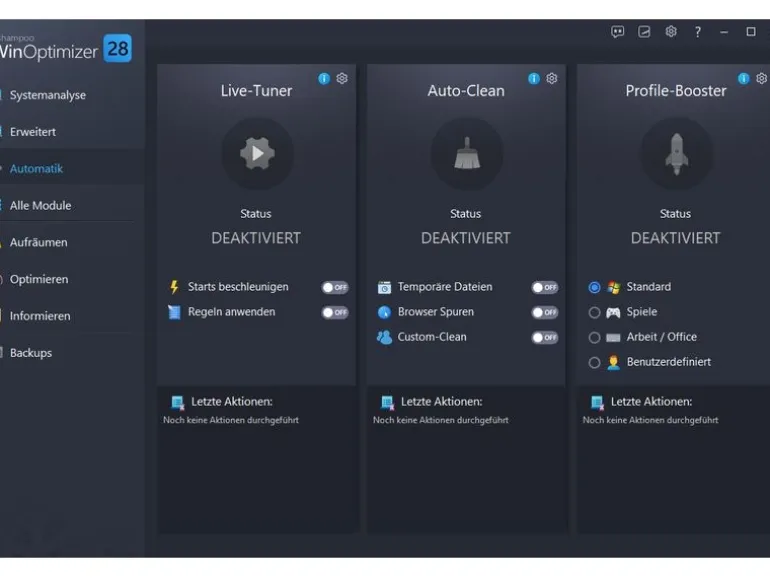Click the Live-Tuner DEAKTIVIERT status text
This screenshot has height=578, width=770.
(x=256, y=238)
